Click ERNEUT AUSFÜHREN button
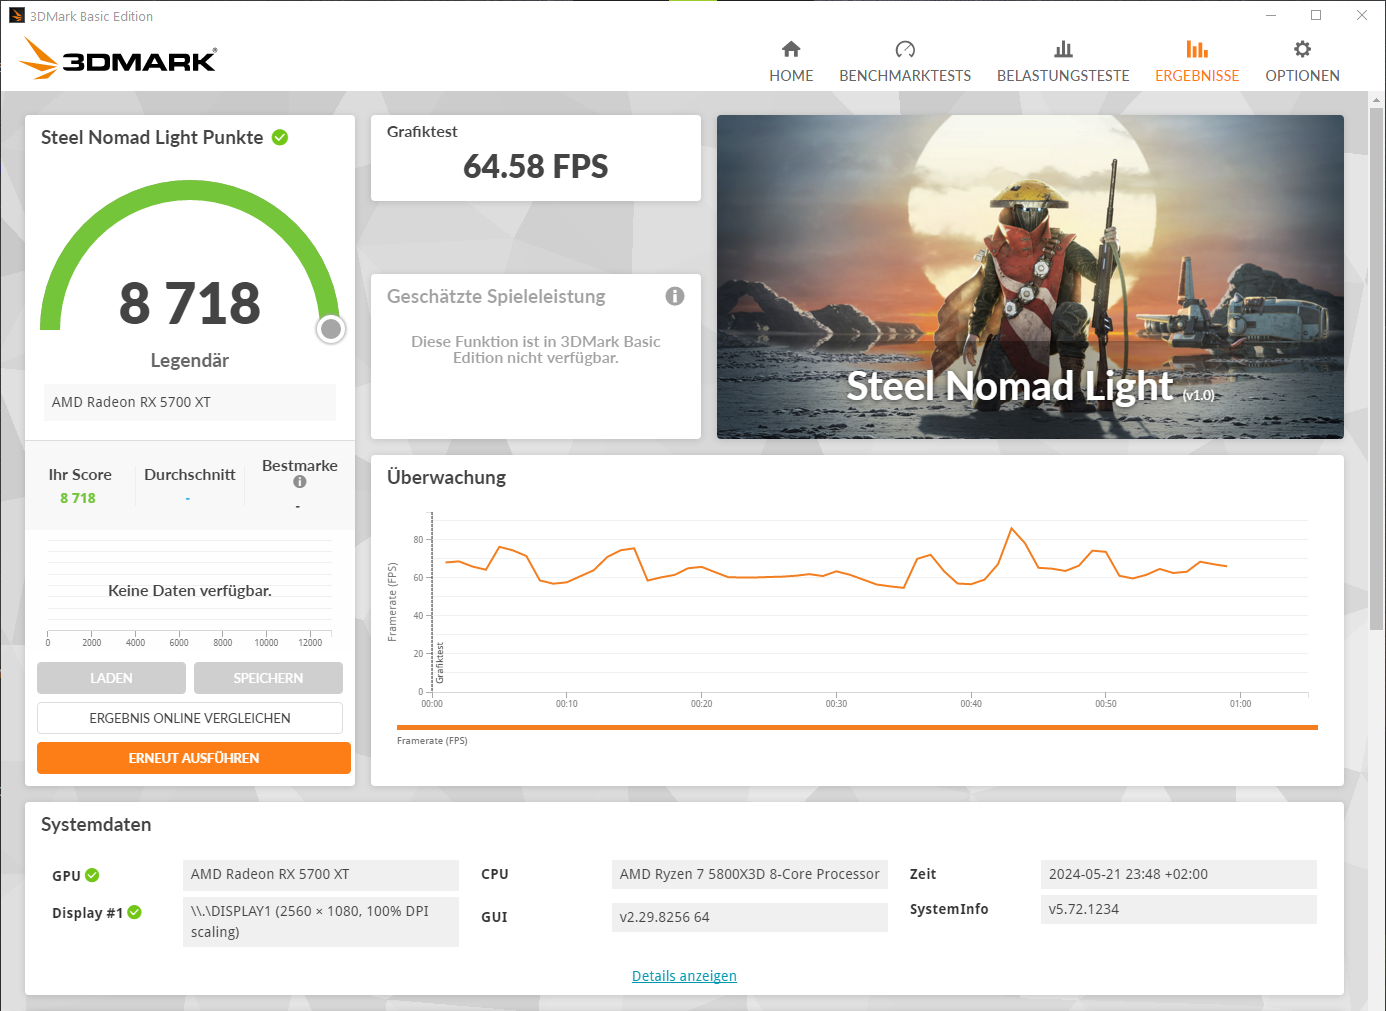This screenshot has height=1011, width=1386. click(x=194, y=758)
